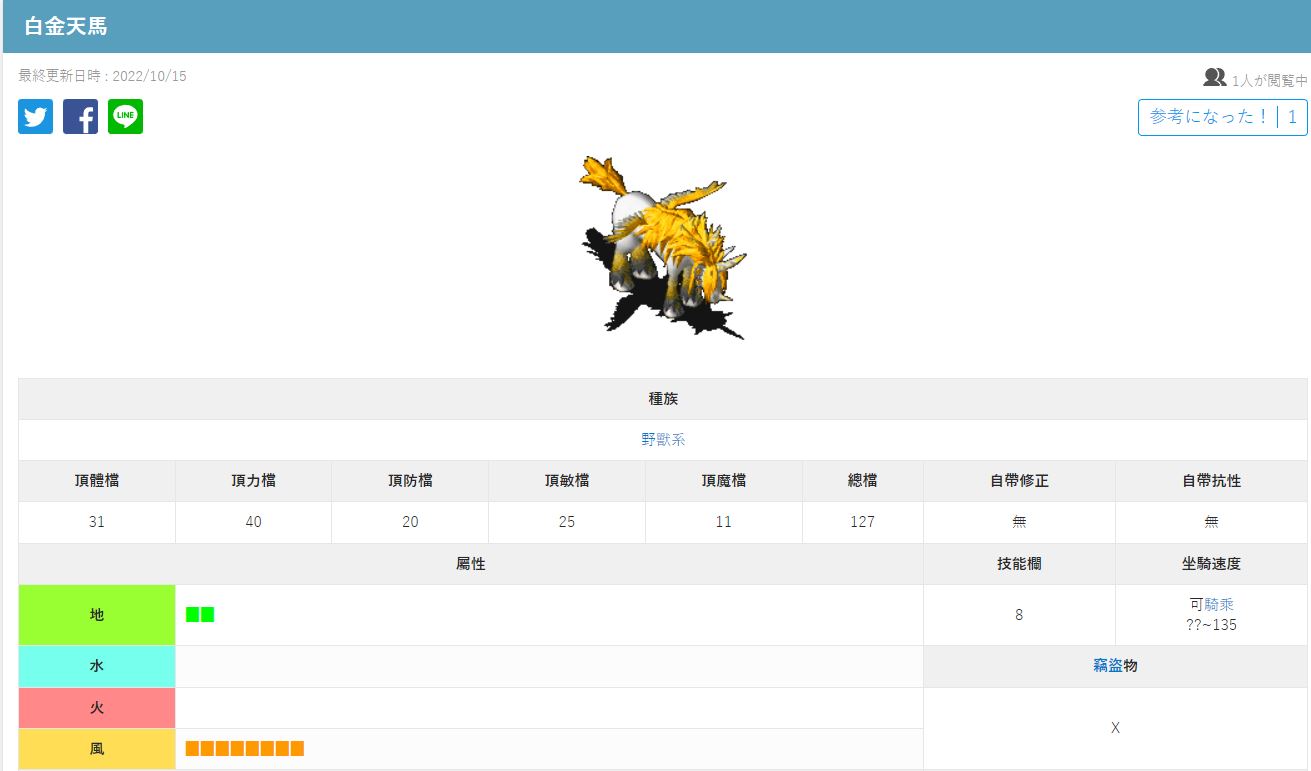
Task: Click the yellow 風 attribute label
Action: pyautogui.click(x=97, y=749)
